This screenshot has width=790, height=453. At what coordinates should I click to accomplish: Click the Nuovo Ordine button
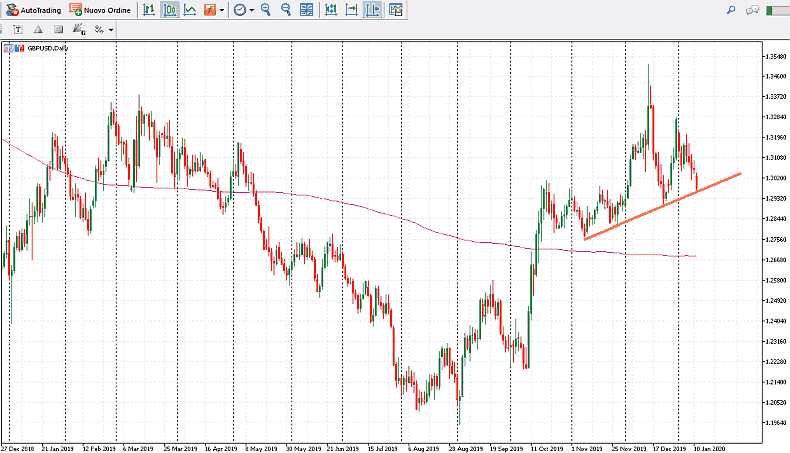pos(100,10)
